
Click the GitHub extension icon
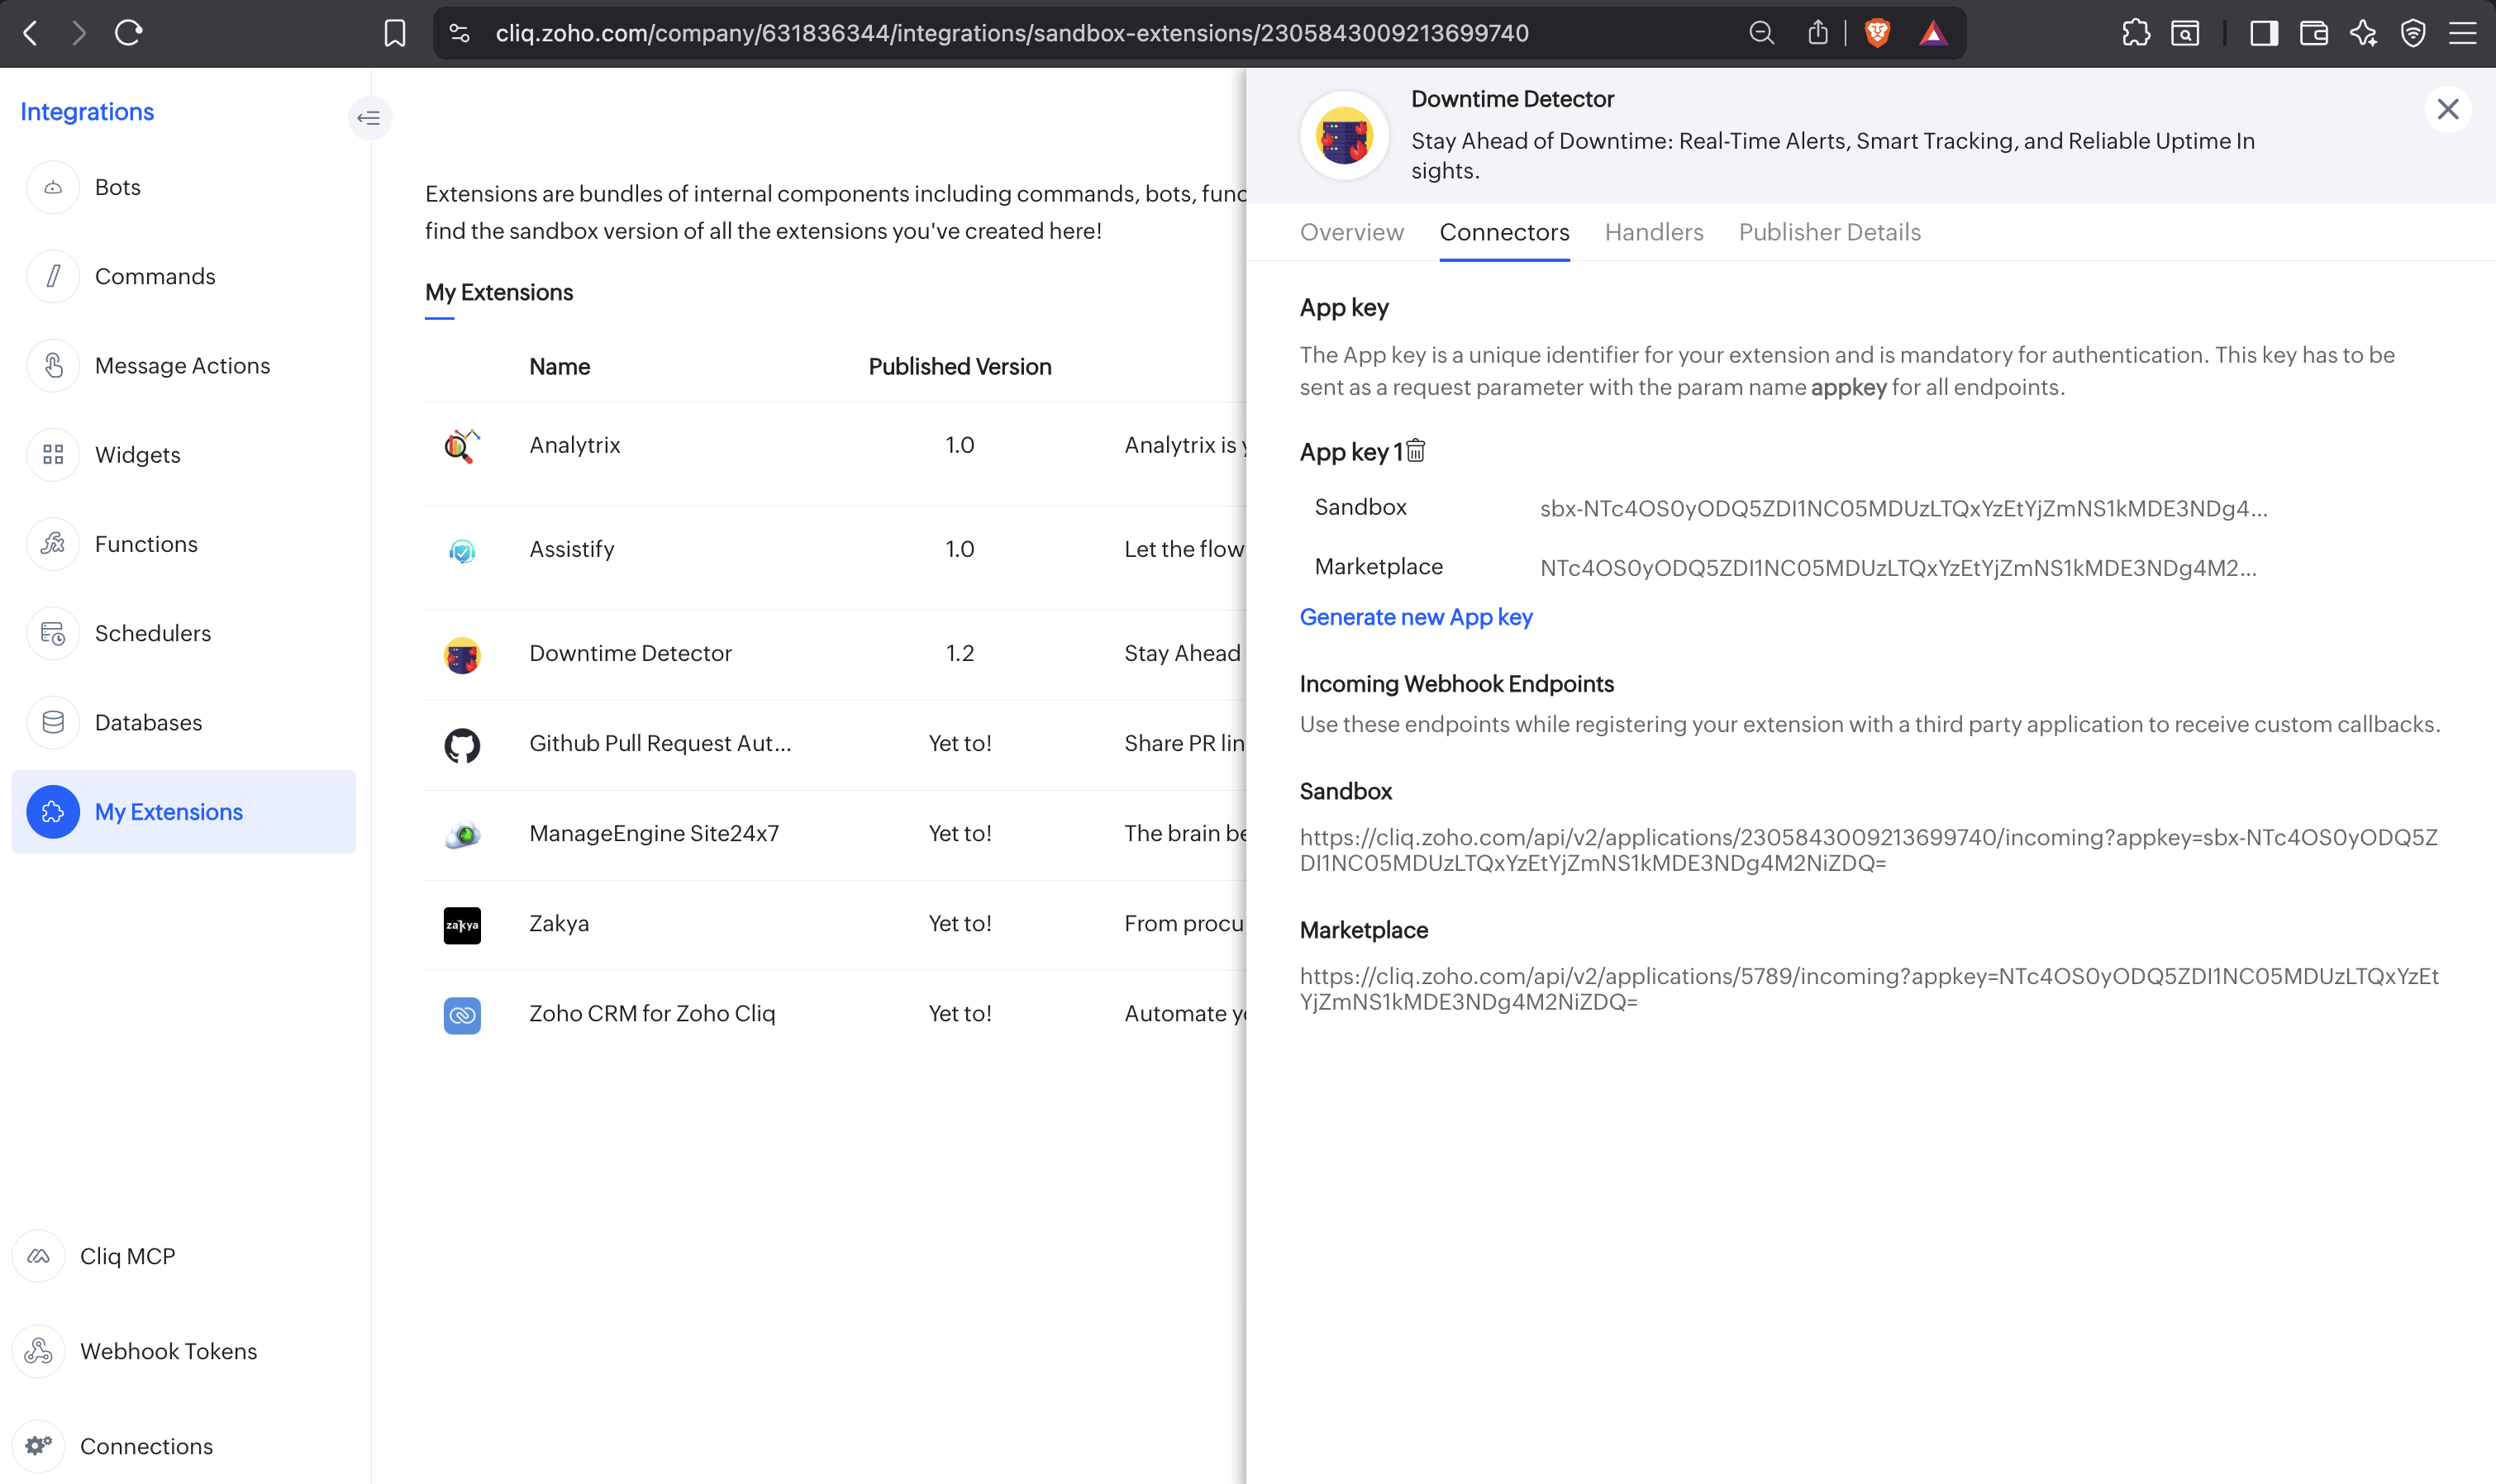[x=462, y=745]
